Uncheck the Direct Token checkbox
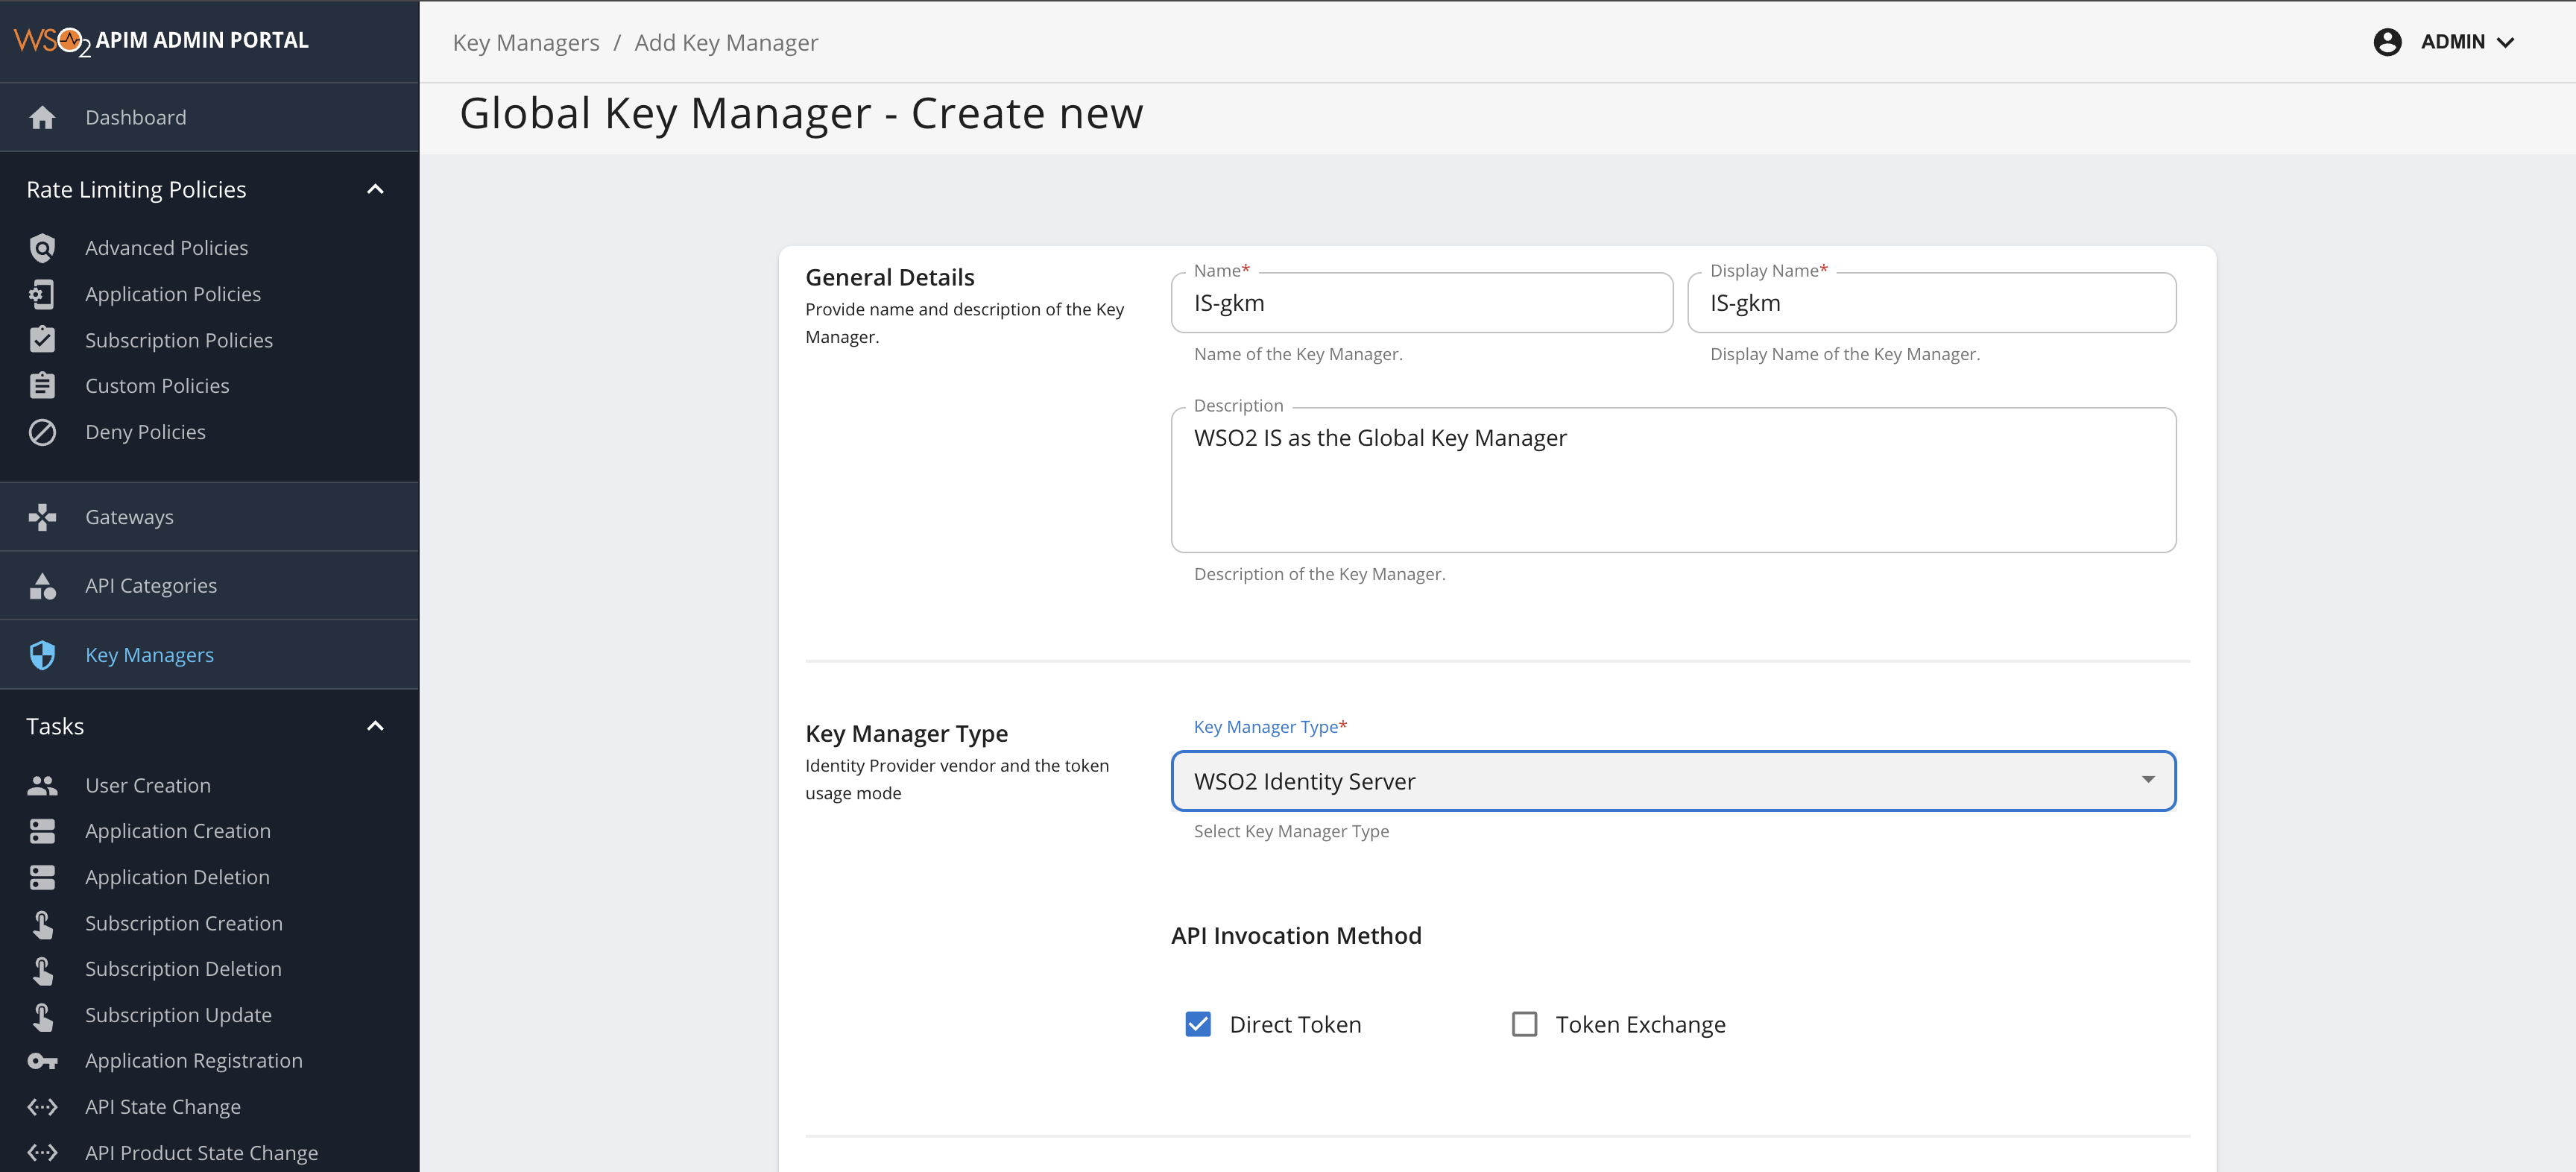Viewport: 2576px width, 1172px height. point(1198,1024)
